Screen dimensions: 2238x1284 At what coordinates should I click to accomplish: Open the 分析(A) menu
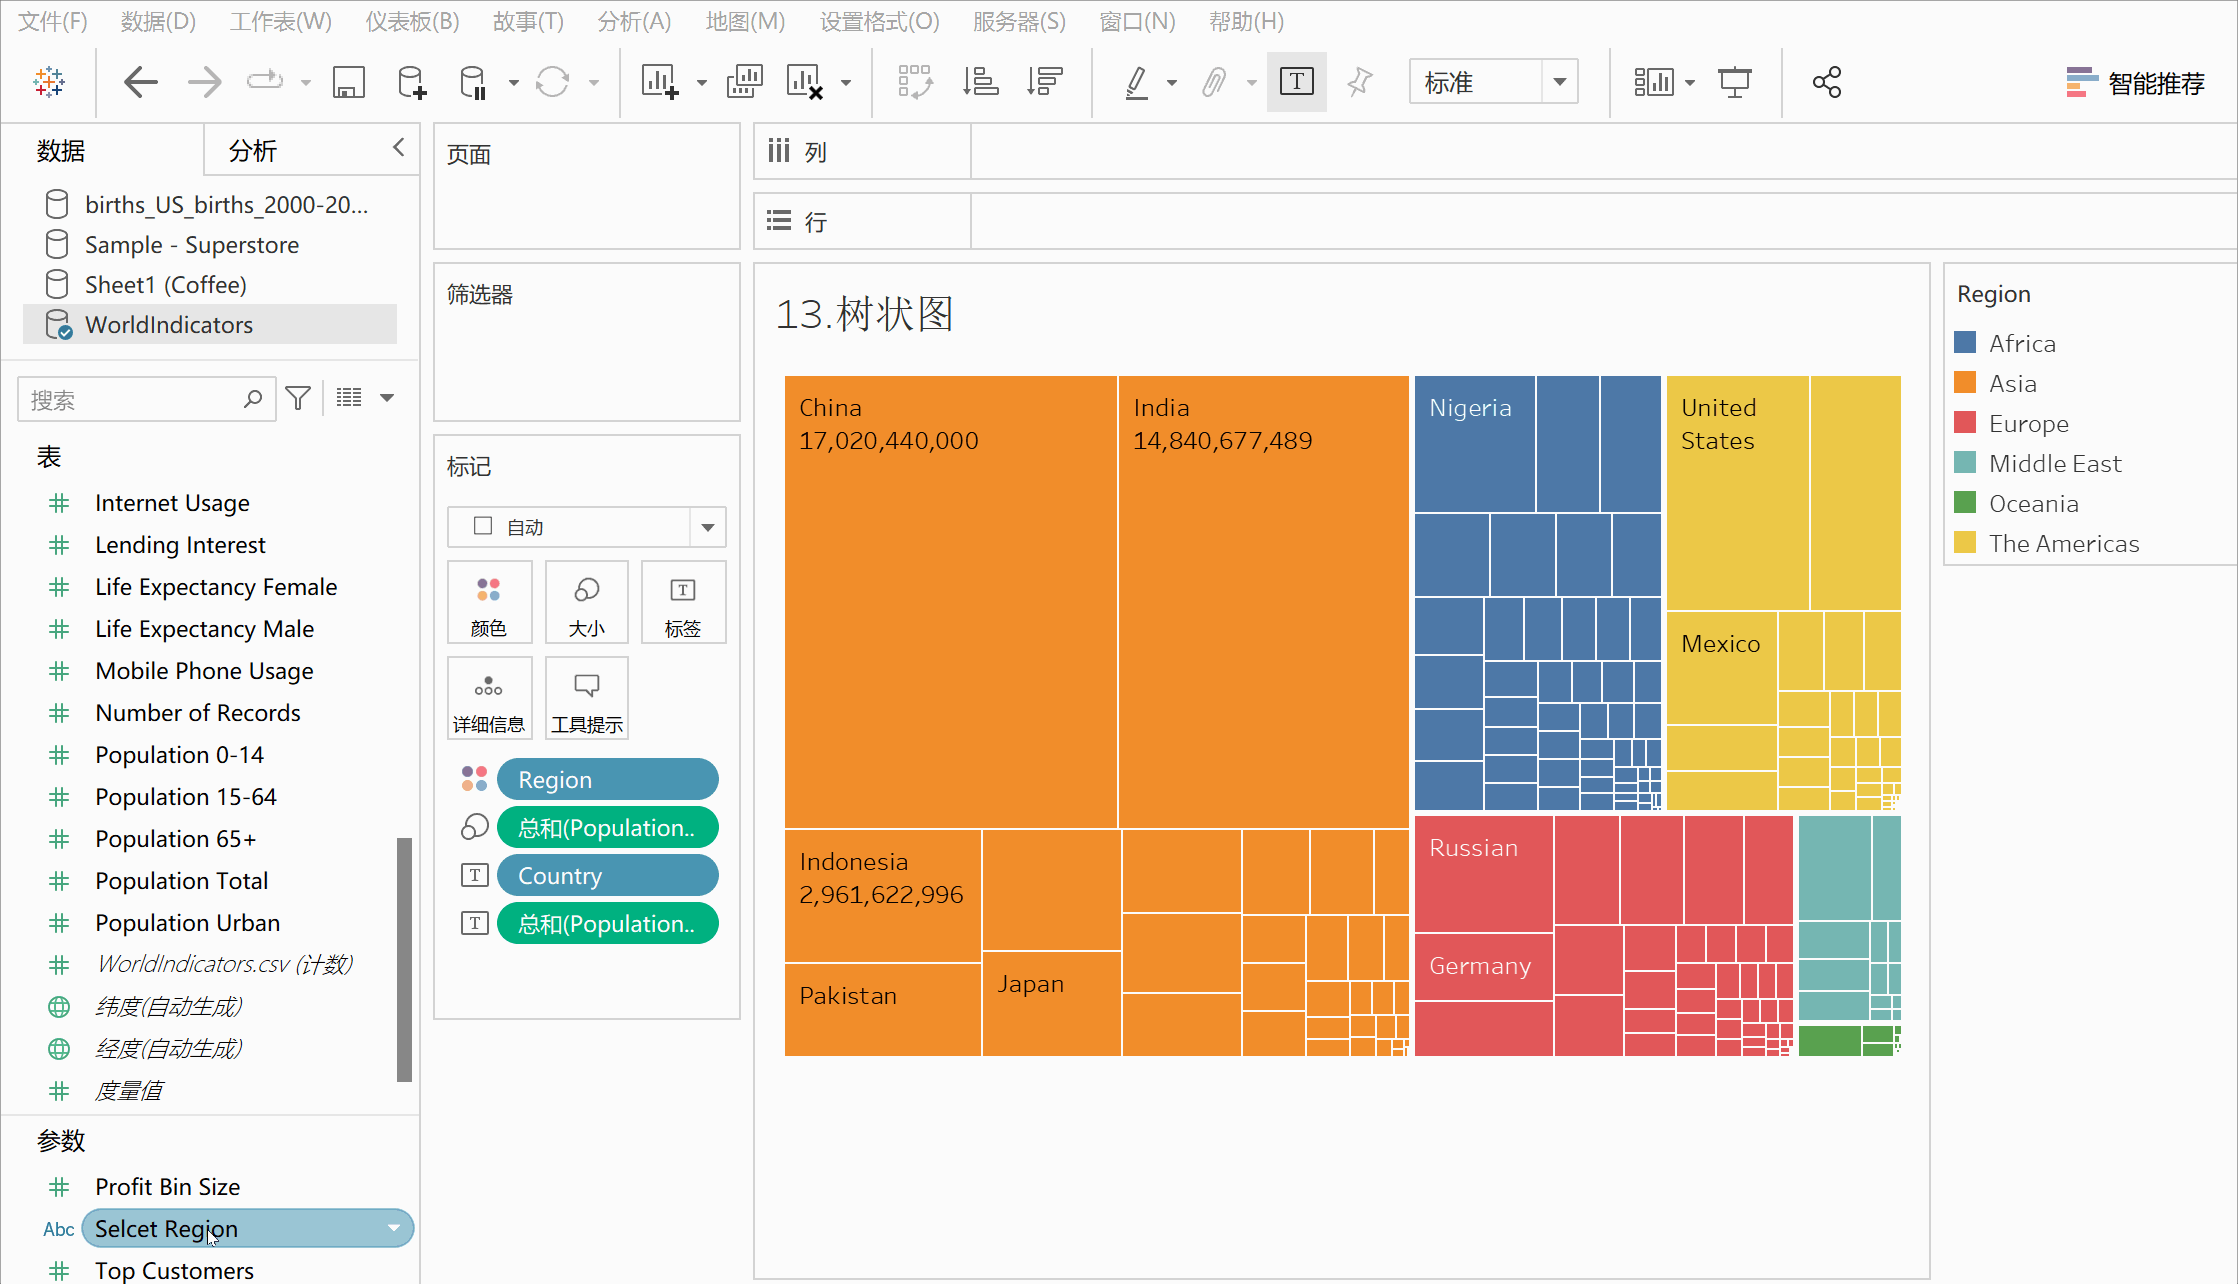tap(633, 21)
